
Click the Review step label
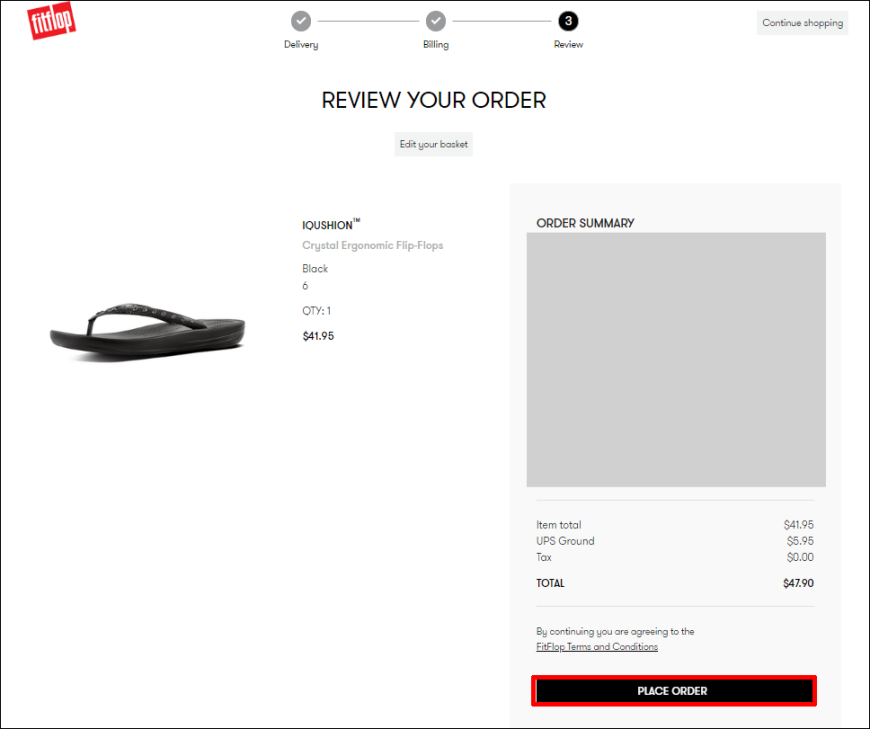(568, 44)
